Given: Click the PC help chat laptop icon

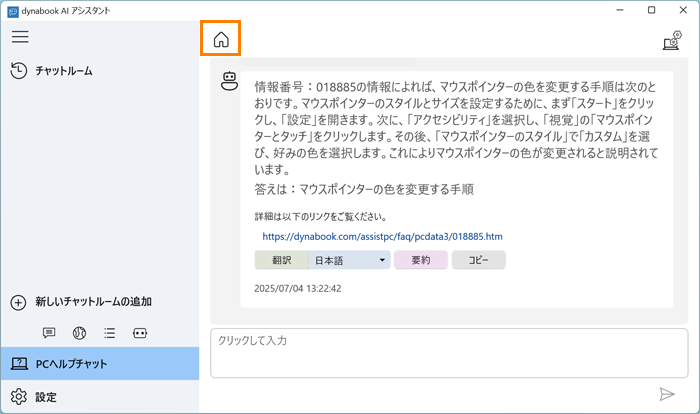Looking at the screenshot, I should [x=19, y=364].
